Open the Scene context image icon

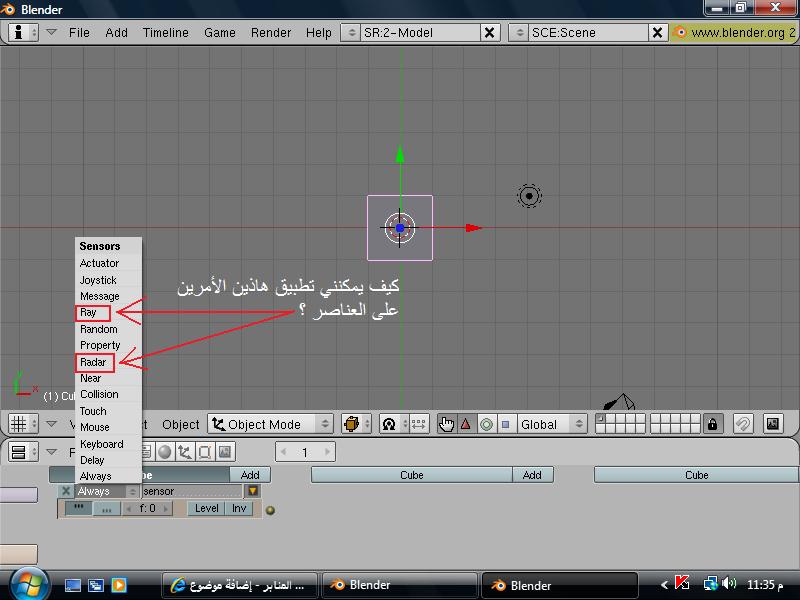pos(224,452)
